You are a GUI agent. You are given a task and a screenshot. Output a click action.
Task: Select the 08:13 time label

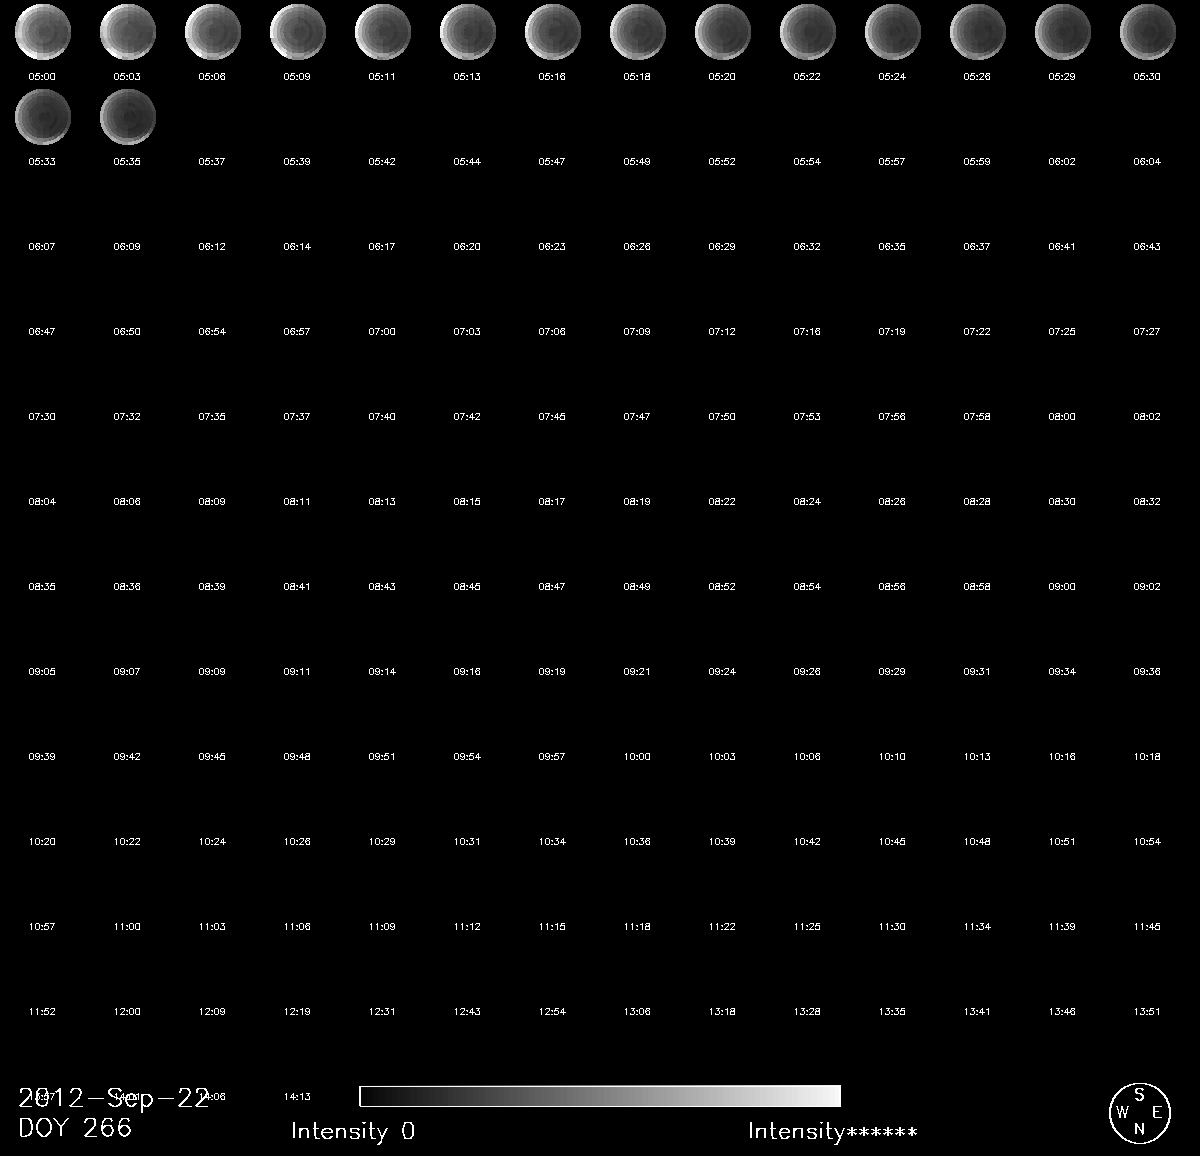(382, 501)
